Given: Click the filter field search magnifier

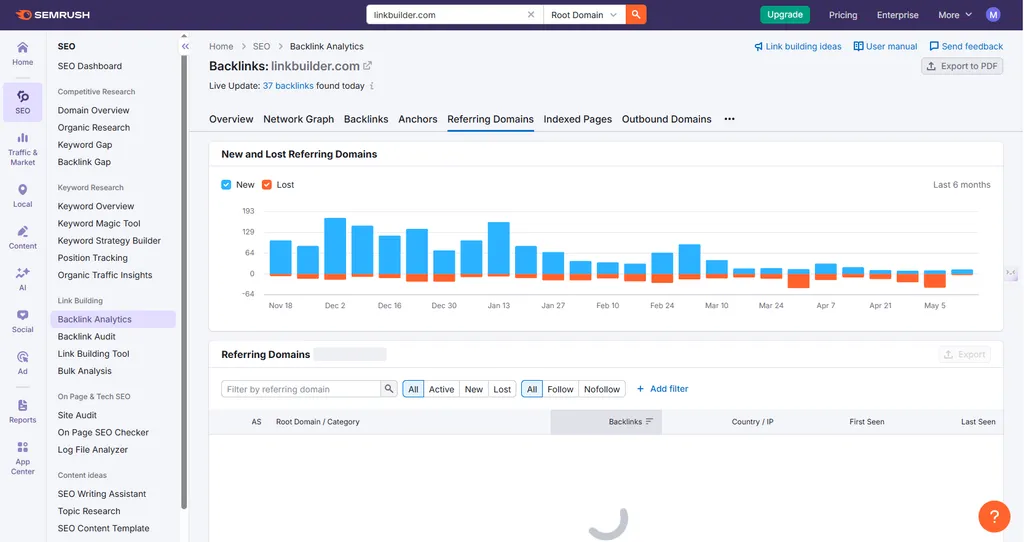Looking at the screenshot, I should (x=389, y=389).
